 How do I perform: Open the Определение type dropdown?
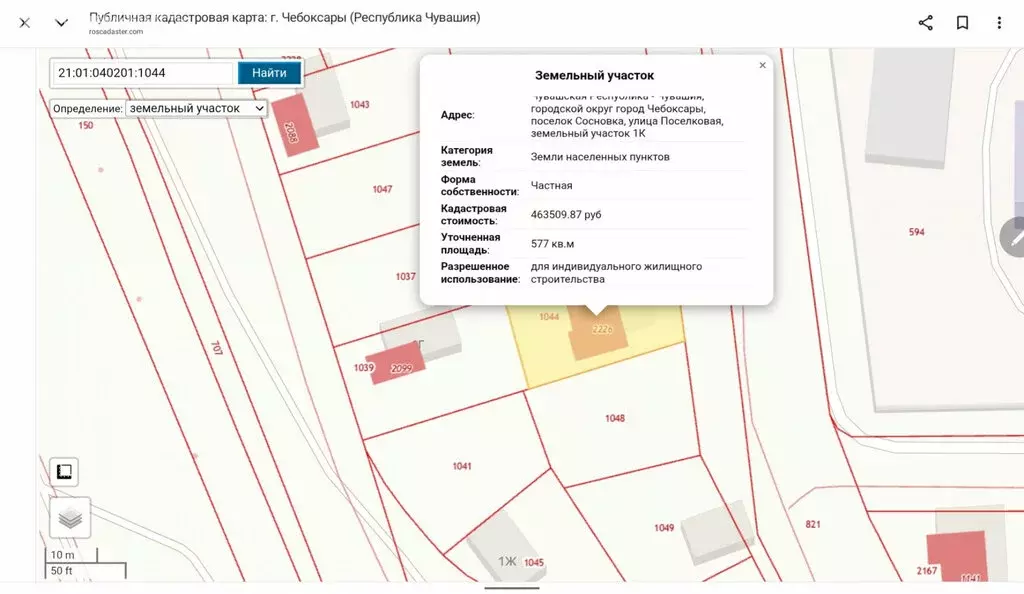tap(194, 107)
